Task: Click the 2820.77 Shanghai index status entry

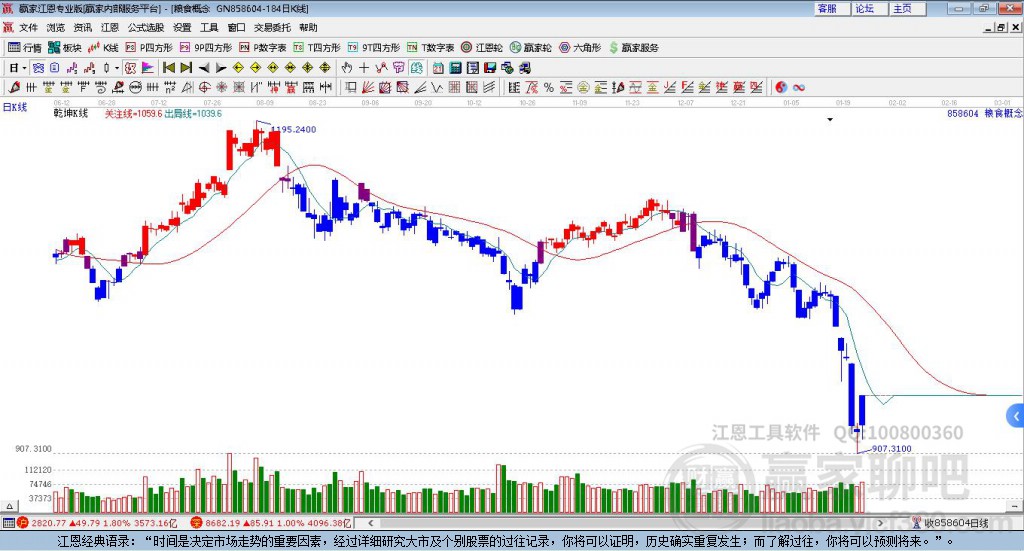Action: 97,523
